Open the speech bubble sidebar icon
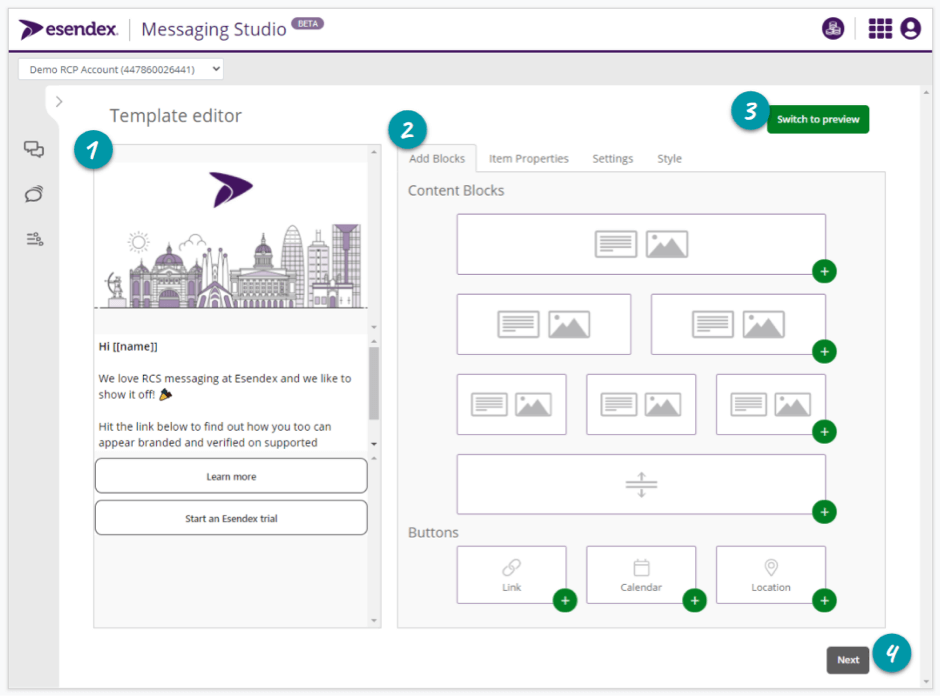Image resolution: width=941 pixels, height=696 pixels. [x=34, y=194]
